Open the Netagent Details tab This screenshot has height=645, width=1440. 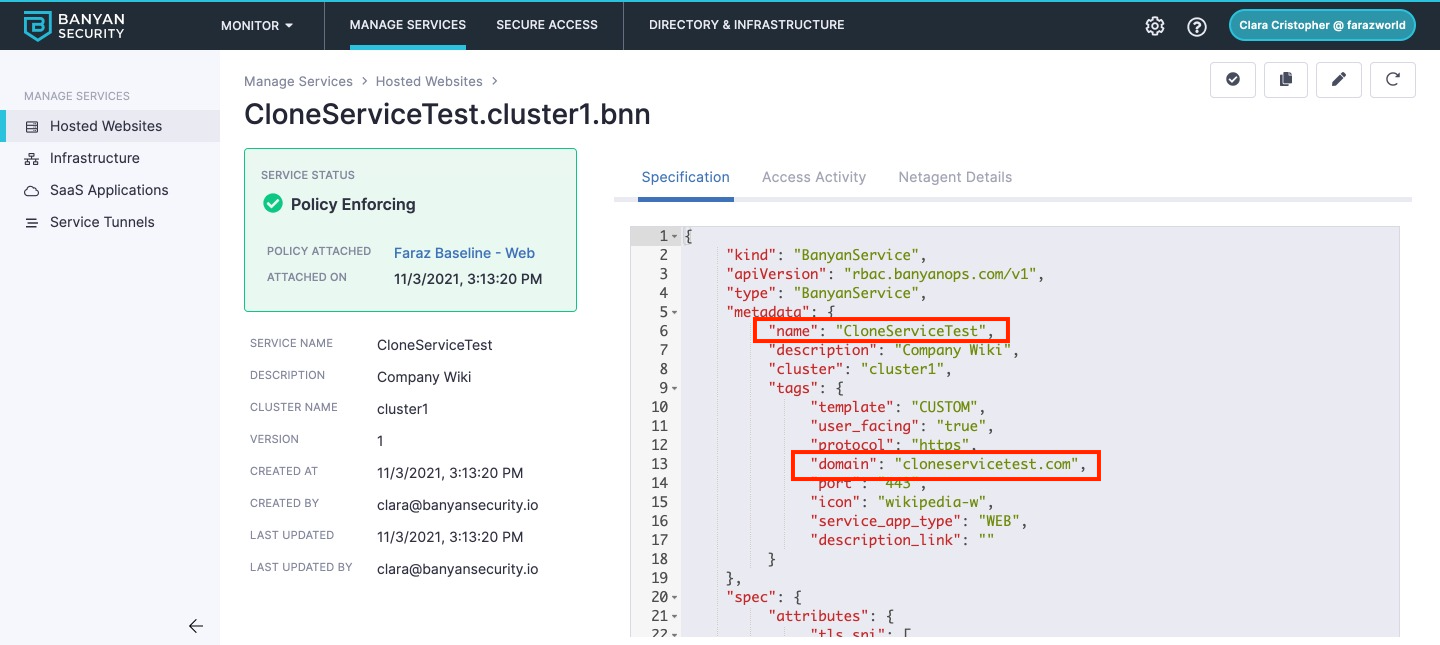pos(955,177)
